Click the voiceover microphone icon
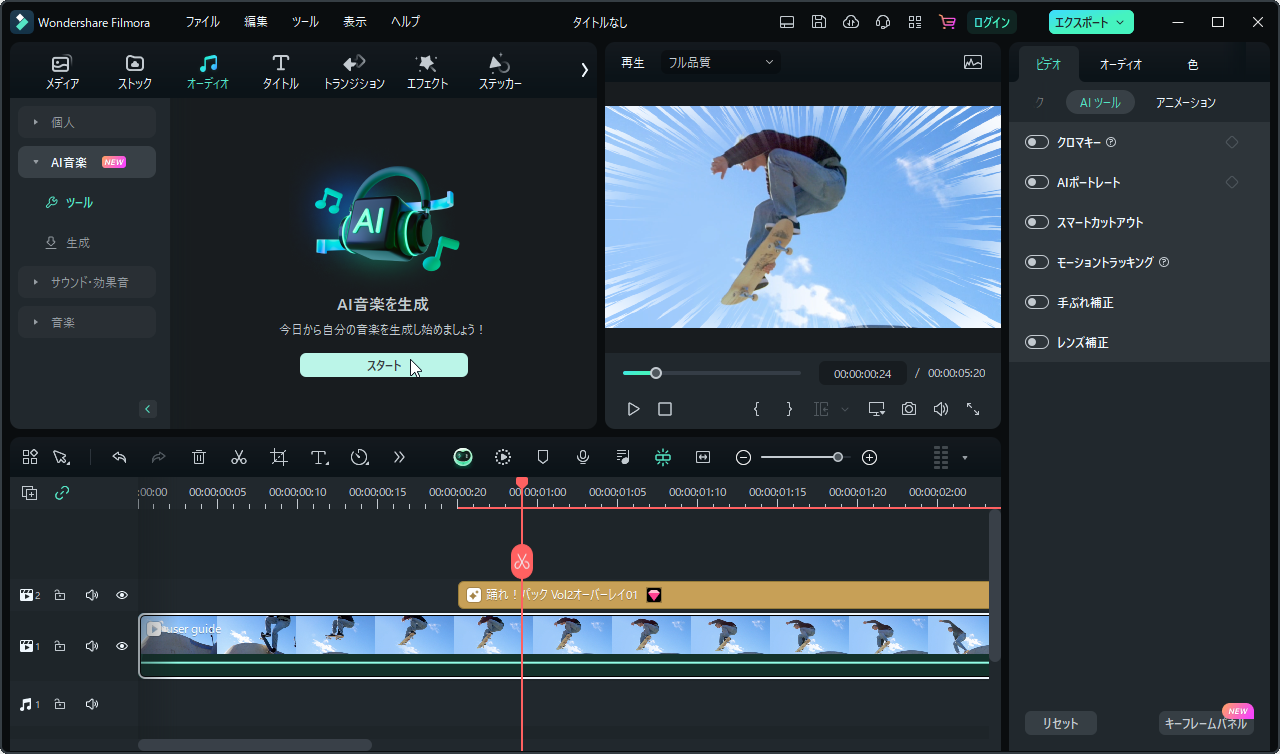Screen dimensions: 1280x754 pyautogui.click(x=583, y=457)
